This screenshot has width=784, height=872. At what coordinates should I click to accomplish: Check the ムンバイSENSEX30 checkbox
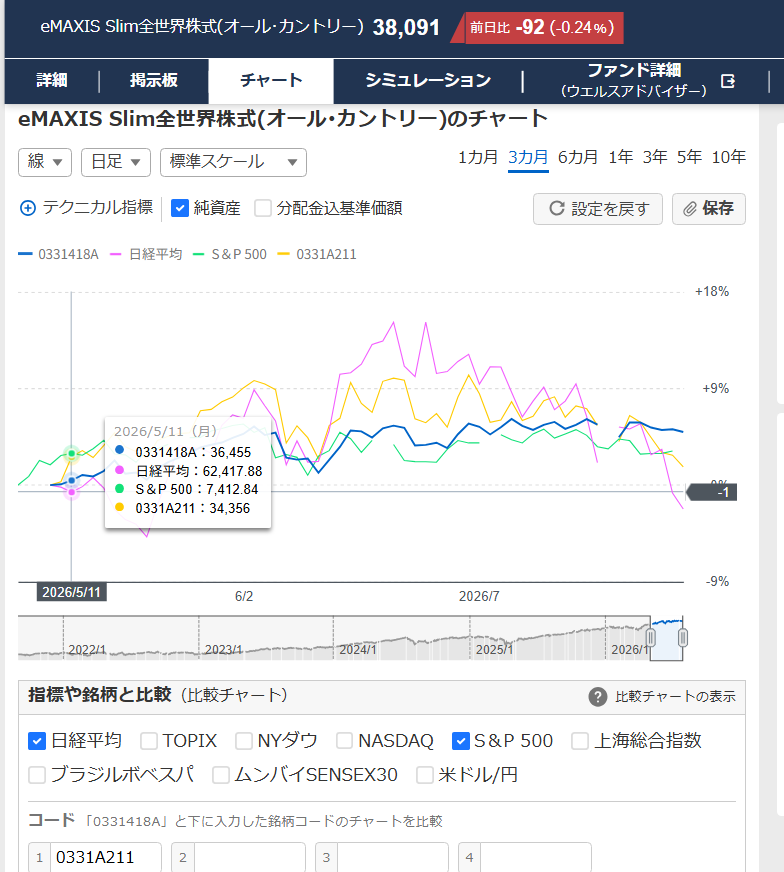tap(221, 775)
